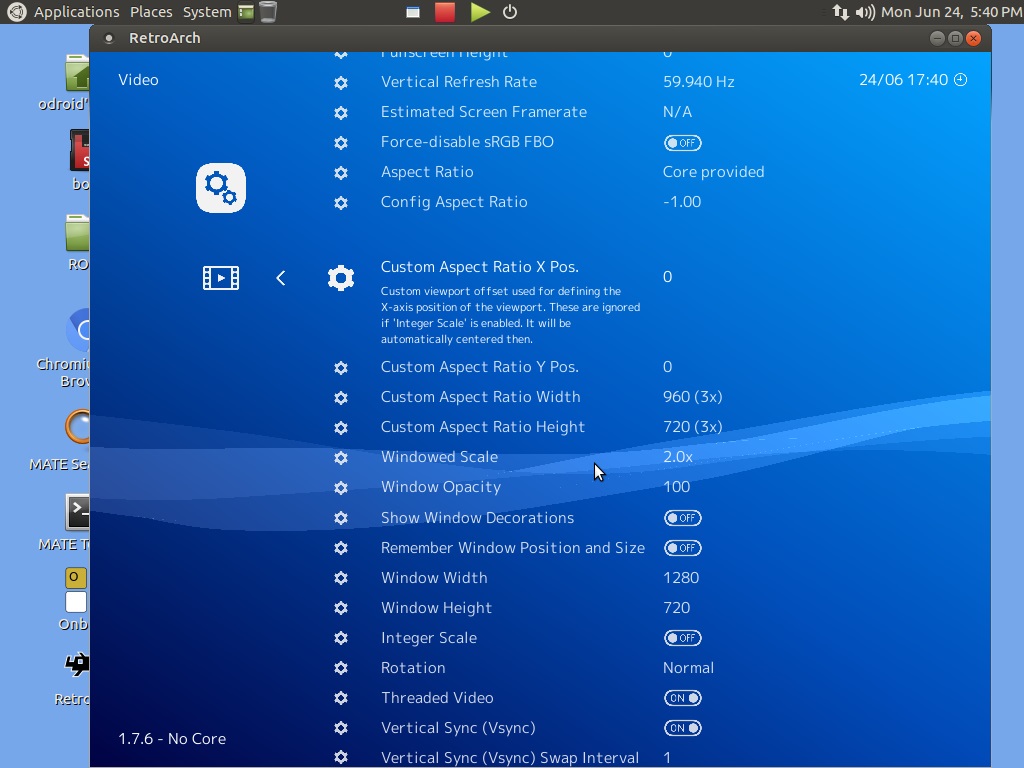Go back using the left chevron arrow
Screen dimensions: 1024x768
[x=281, y=278]
